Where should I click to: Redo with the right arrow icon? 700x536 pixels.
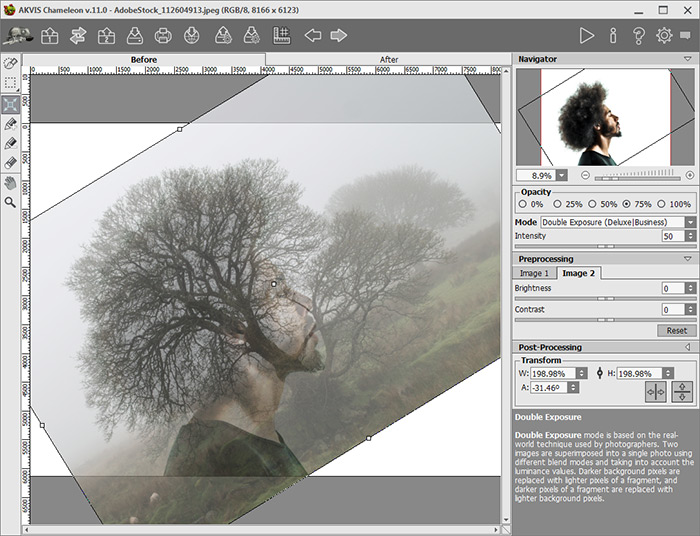338,35
